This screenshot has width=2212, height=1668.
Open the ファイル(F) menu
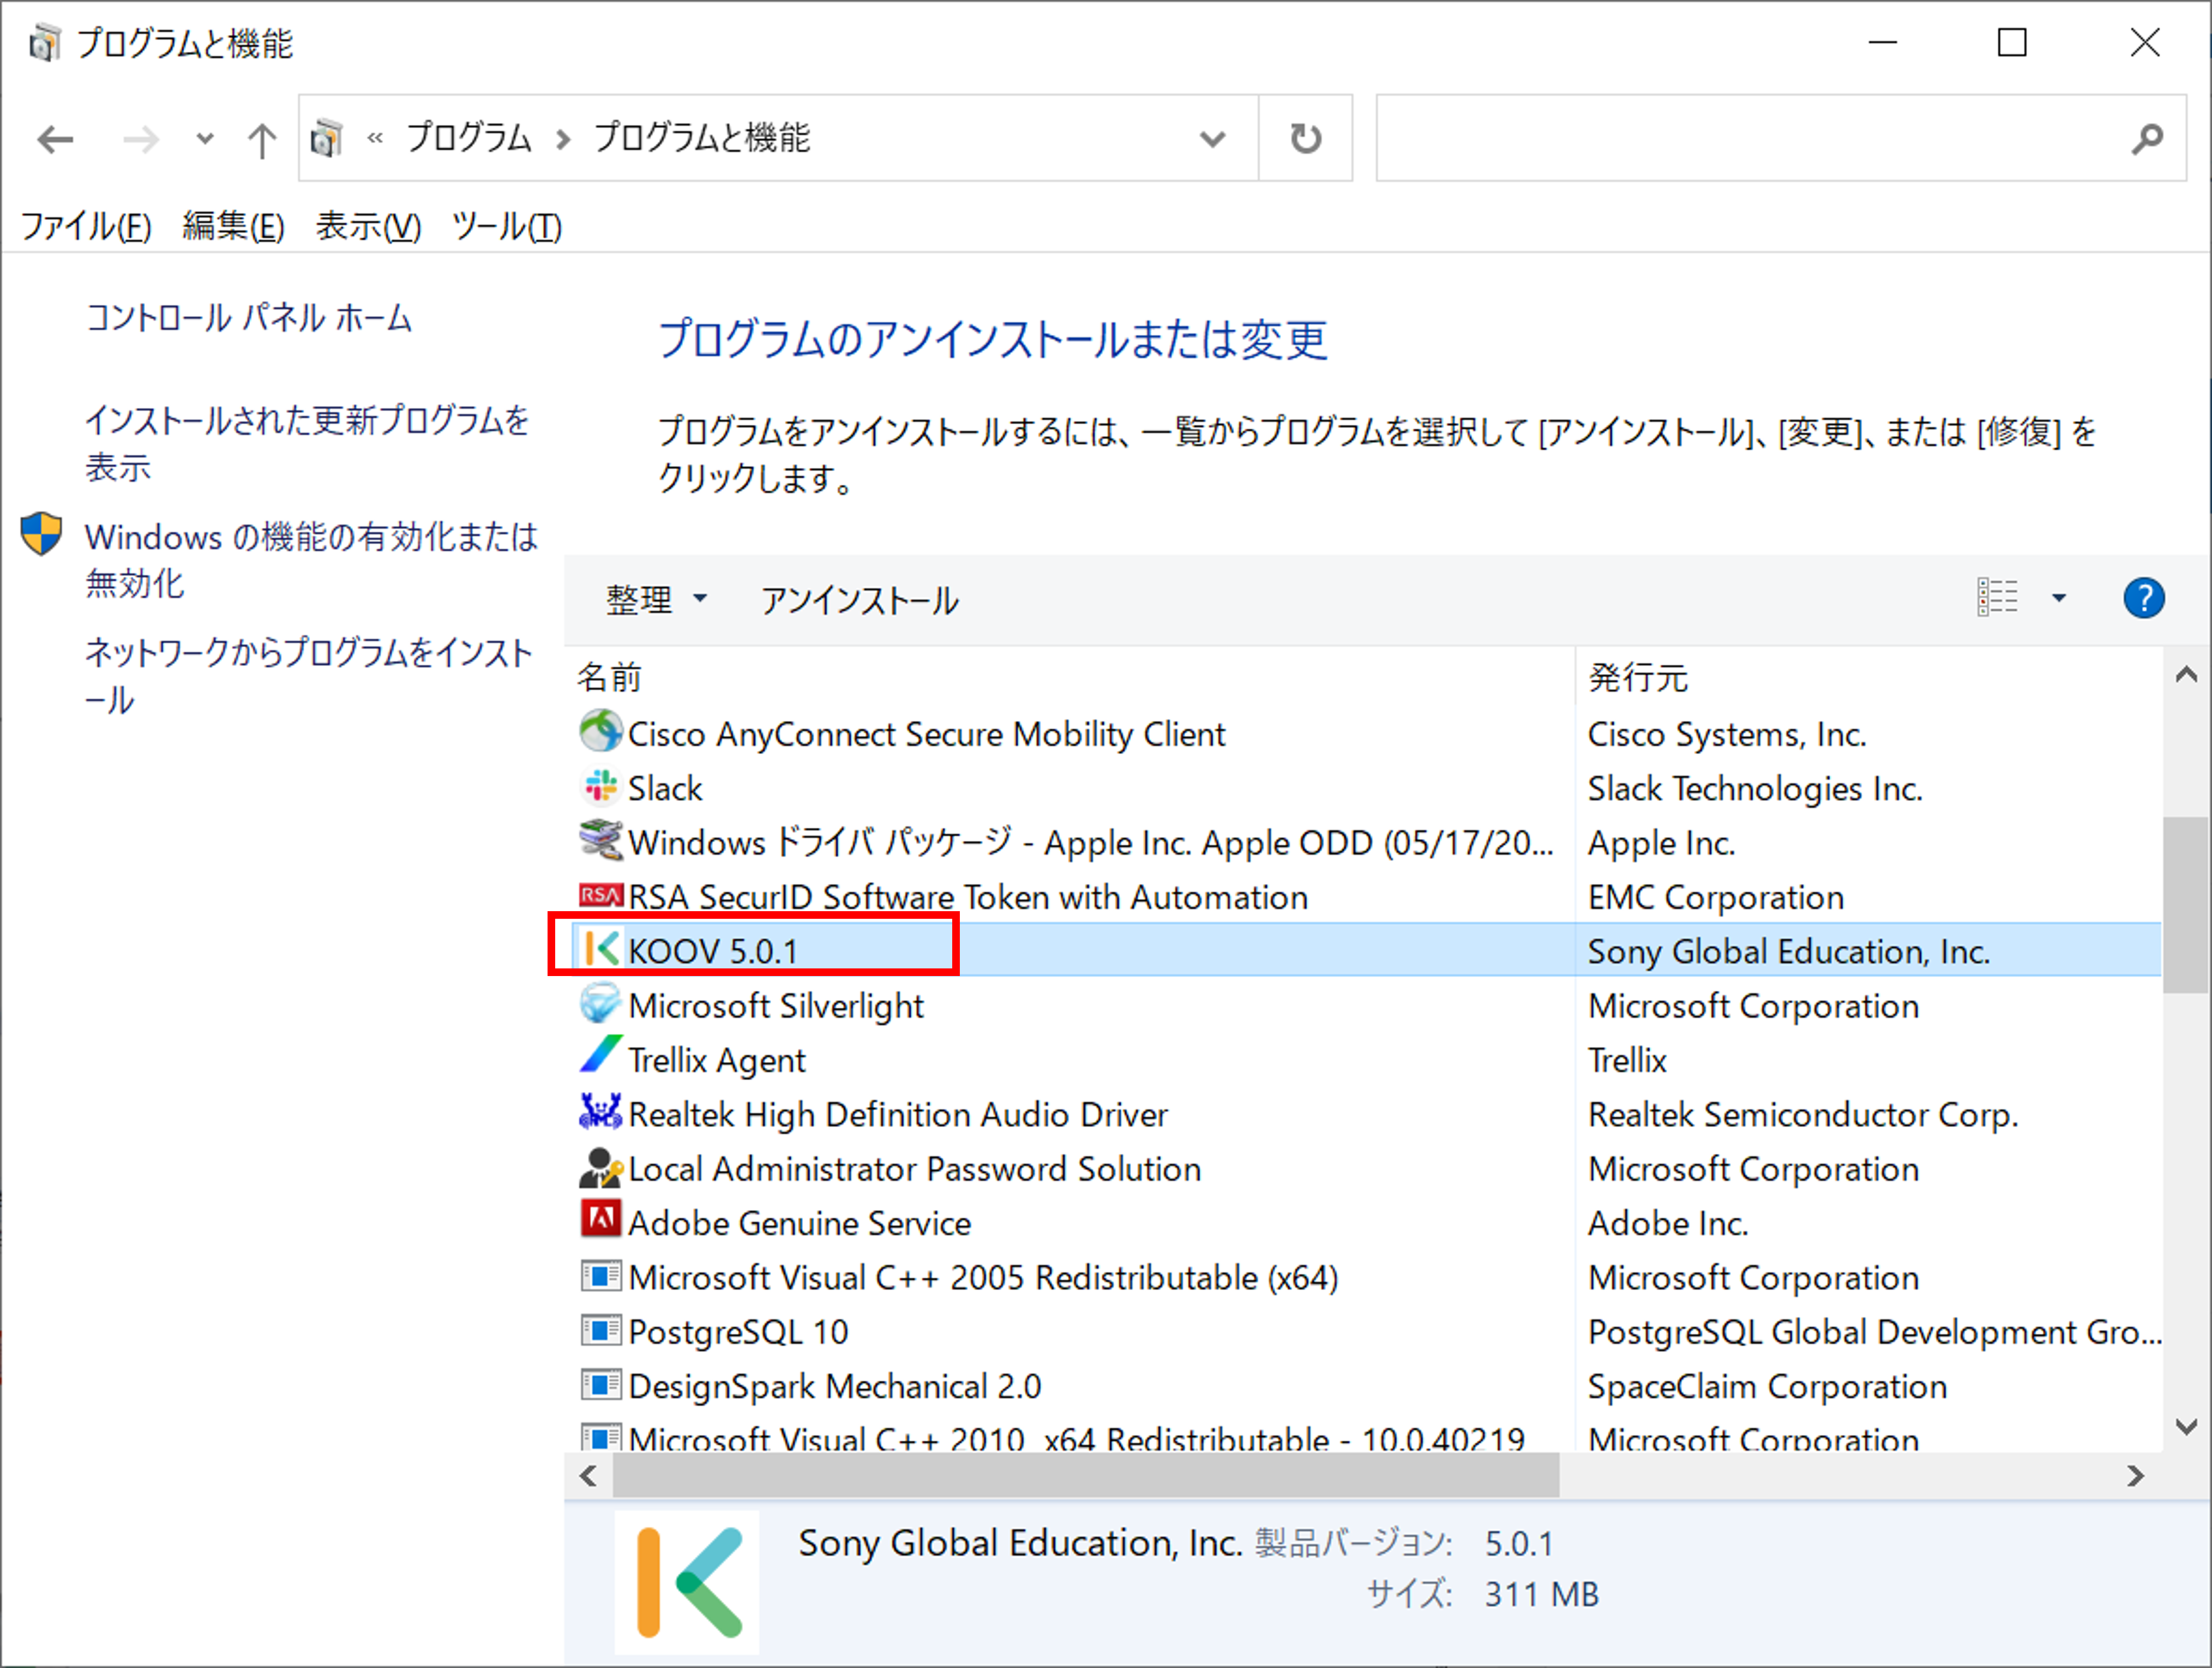(86, 226)
